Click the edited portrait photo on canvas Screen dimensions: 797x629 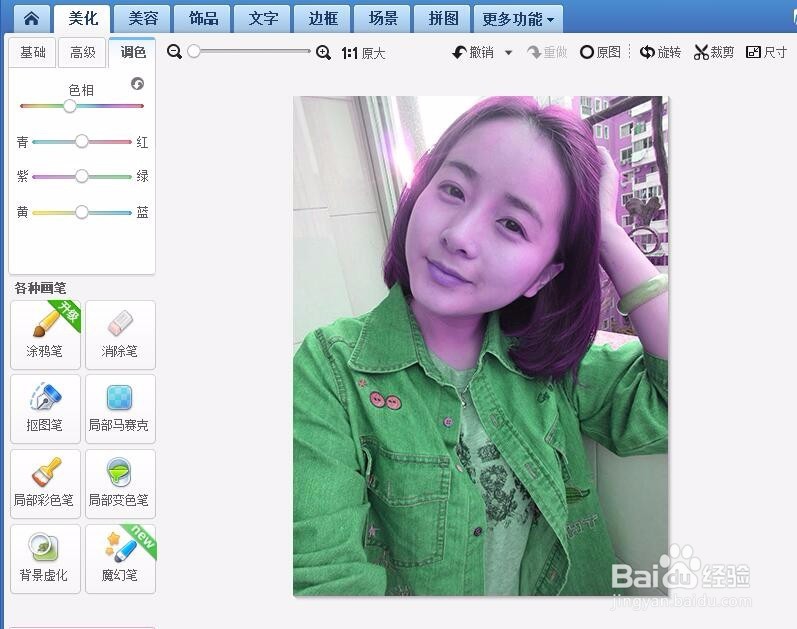click(x=480, y=346)
